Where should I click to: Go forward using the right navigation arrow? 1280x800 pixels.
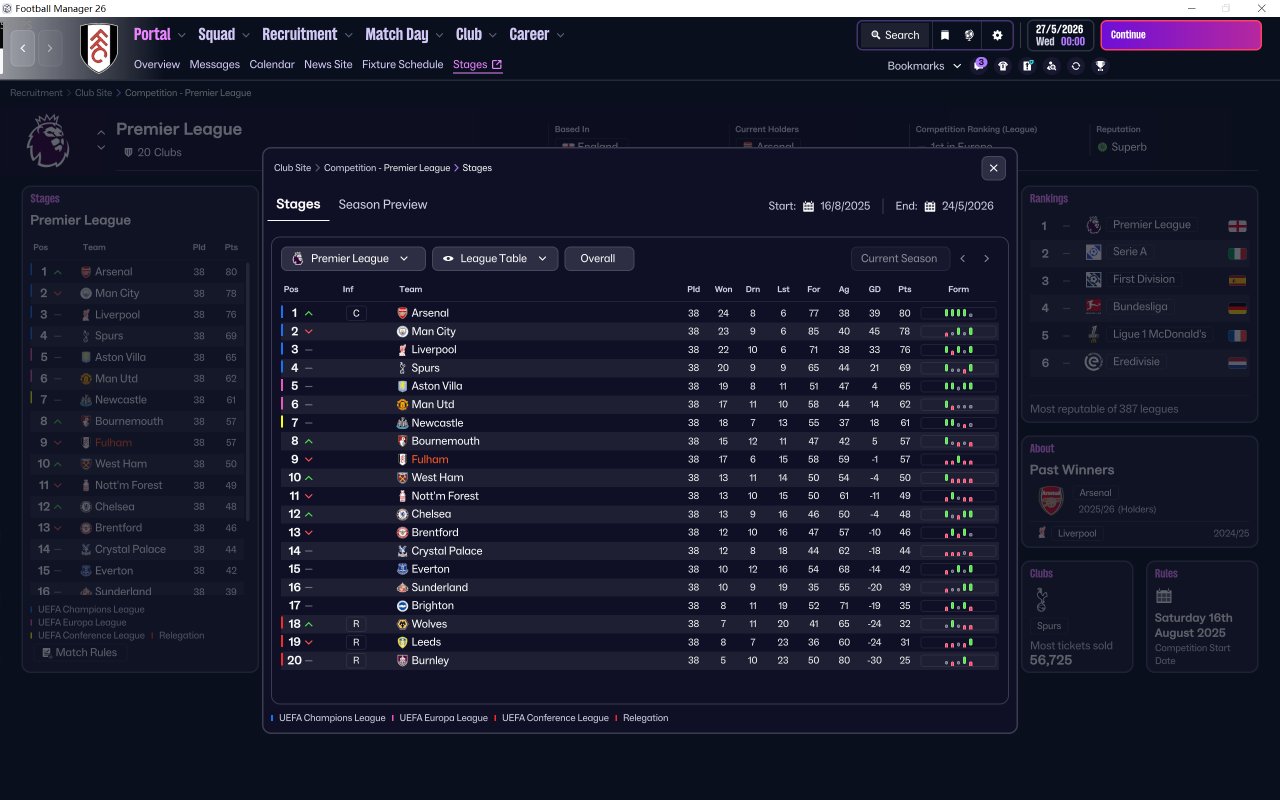tap(50, 48)
